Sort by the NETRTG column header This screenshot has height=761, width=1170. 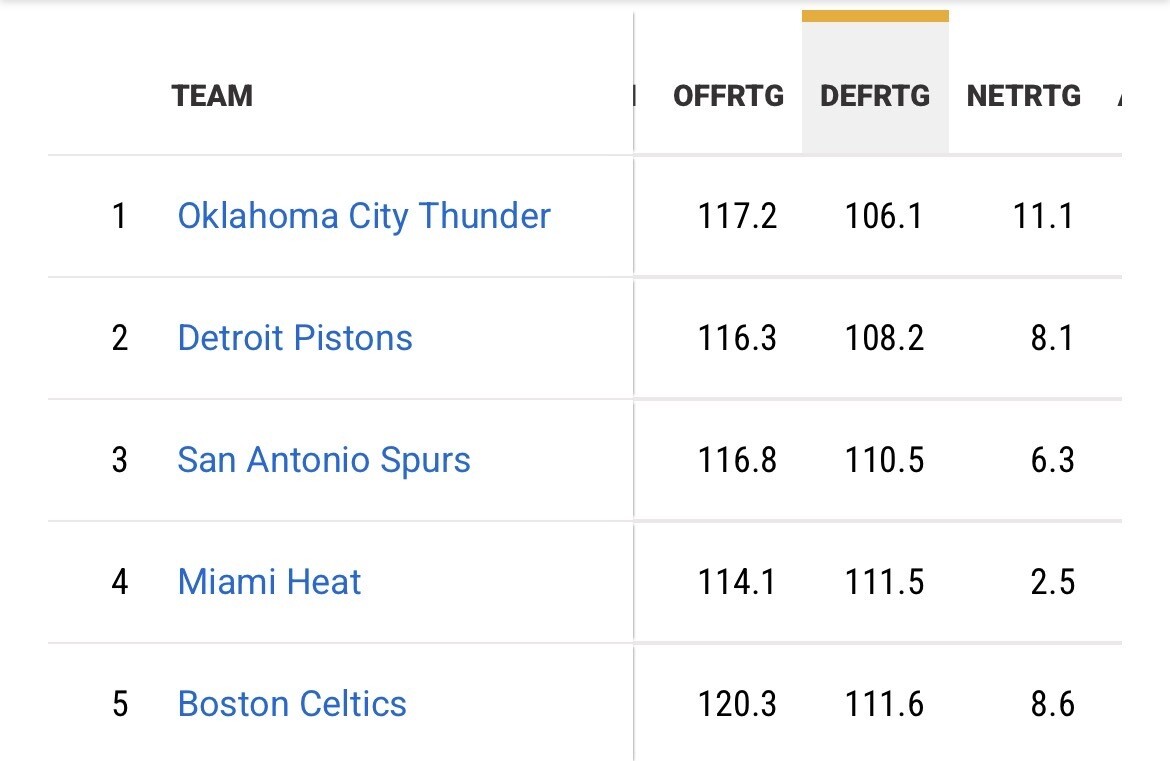1023,96
